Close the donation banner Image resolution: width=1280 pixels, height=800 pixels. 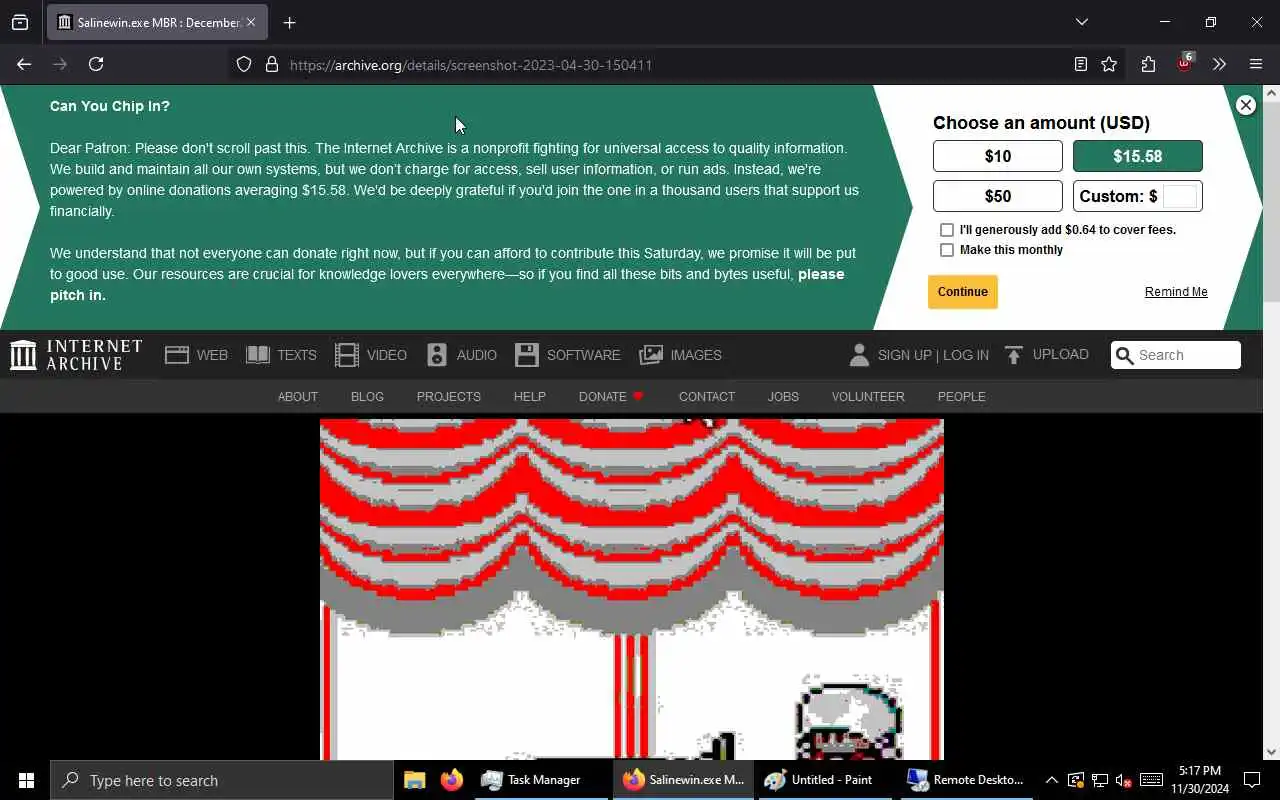pos(1245,105)
